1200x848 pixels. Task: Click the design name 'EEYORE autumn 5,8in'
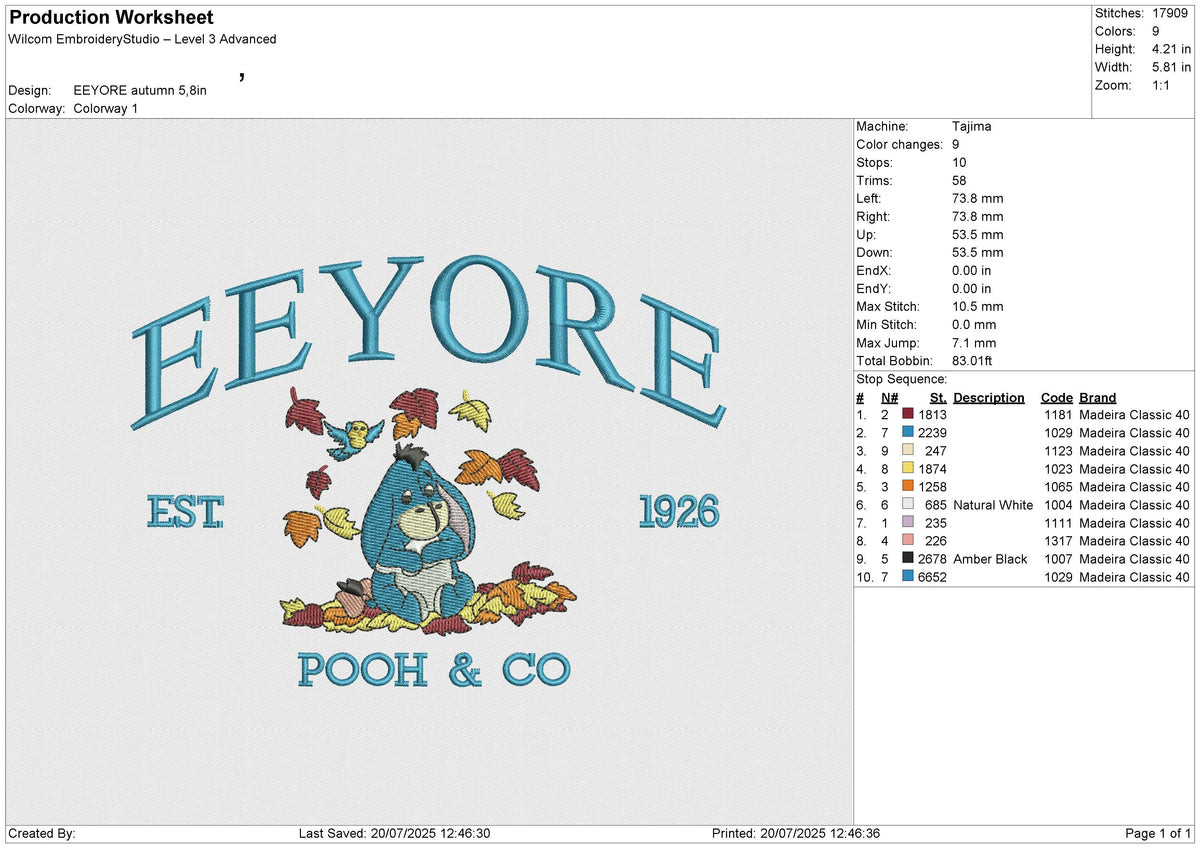140,90
